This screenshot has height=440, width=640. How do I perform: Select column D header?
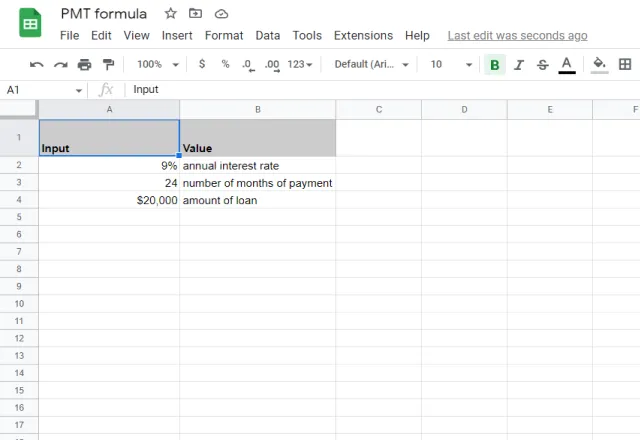tap(464, 109)
